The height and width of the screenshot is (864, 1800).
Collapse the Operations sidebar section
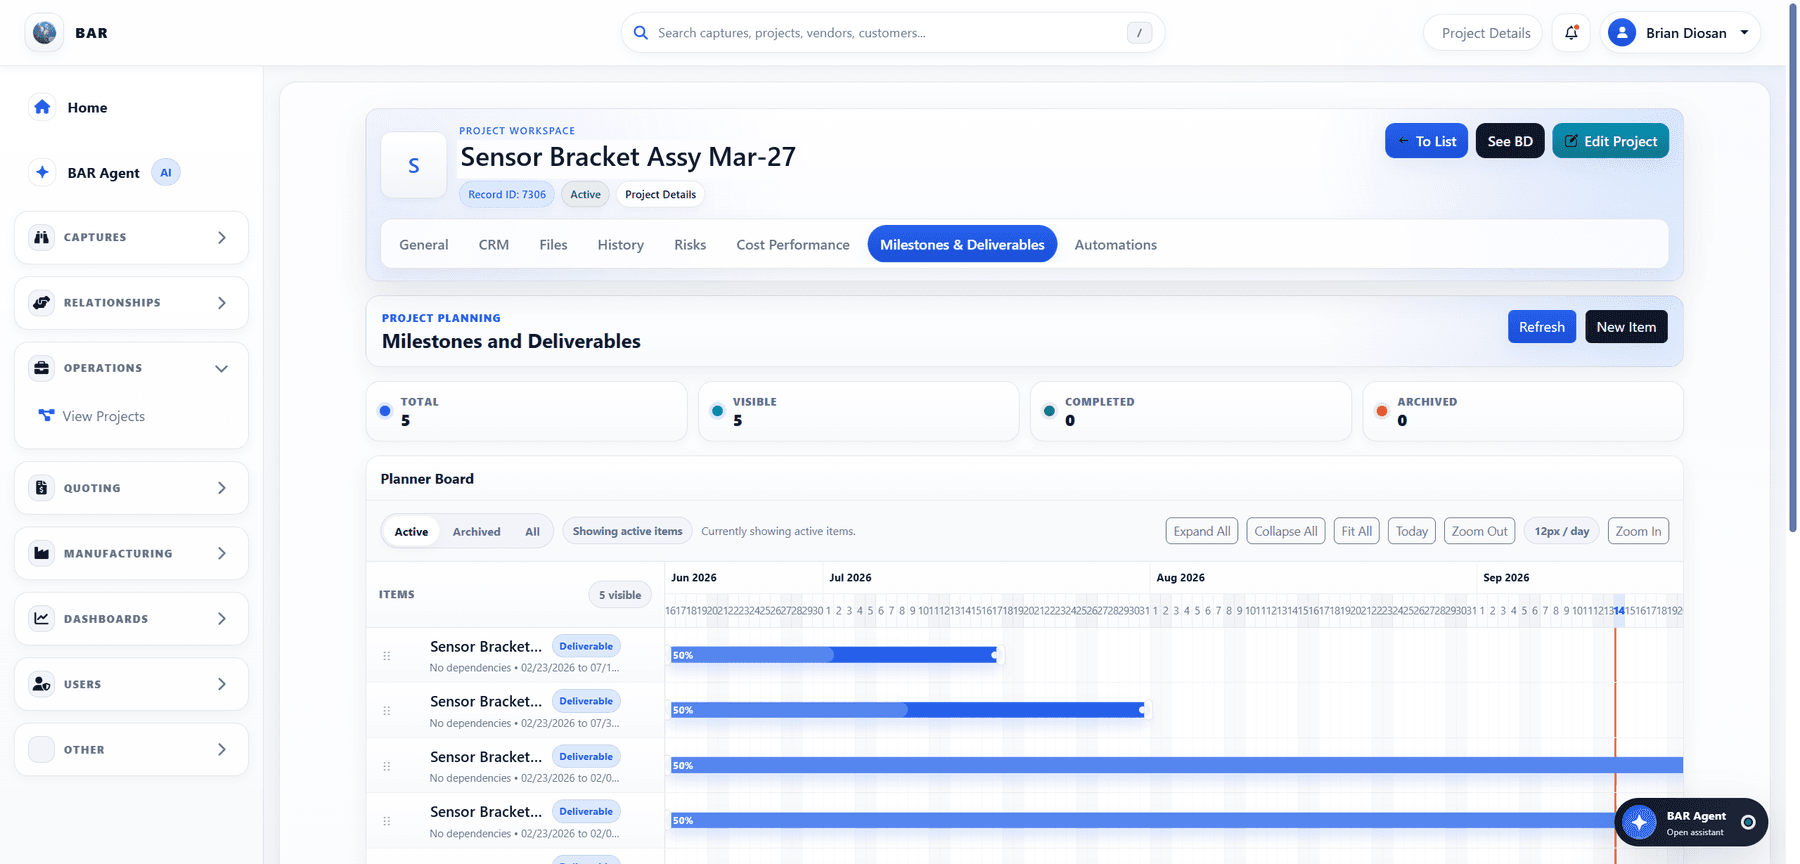(x=222, y=368)
